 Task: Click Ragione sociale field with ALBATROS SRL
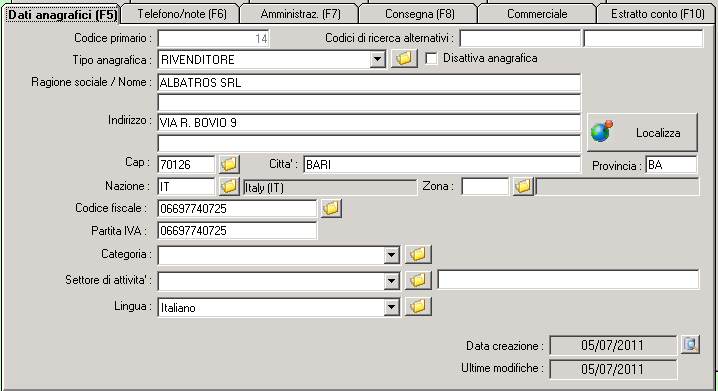point(369,83)
